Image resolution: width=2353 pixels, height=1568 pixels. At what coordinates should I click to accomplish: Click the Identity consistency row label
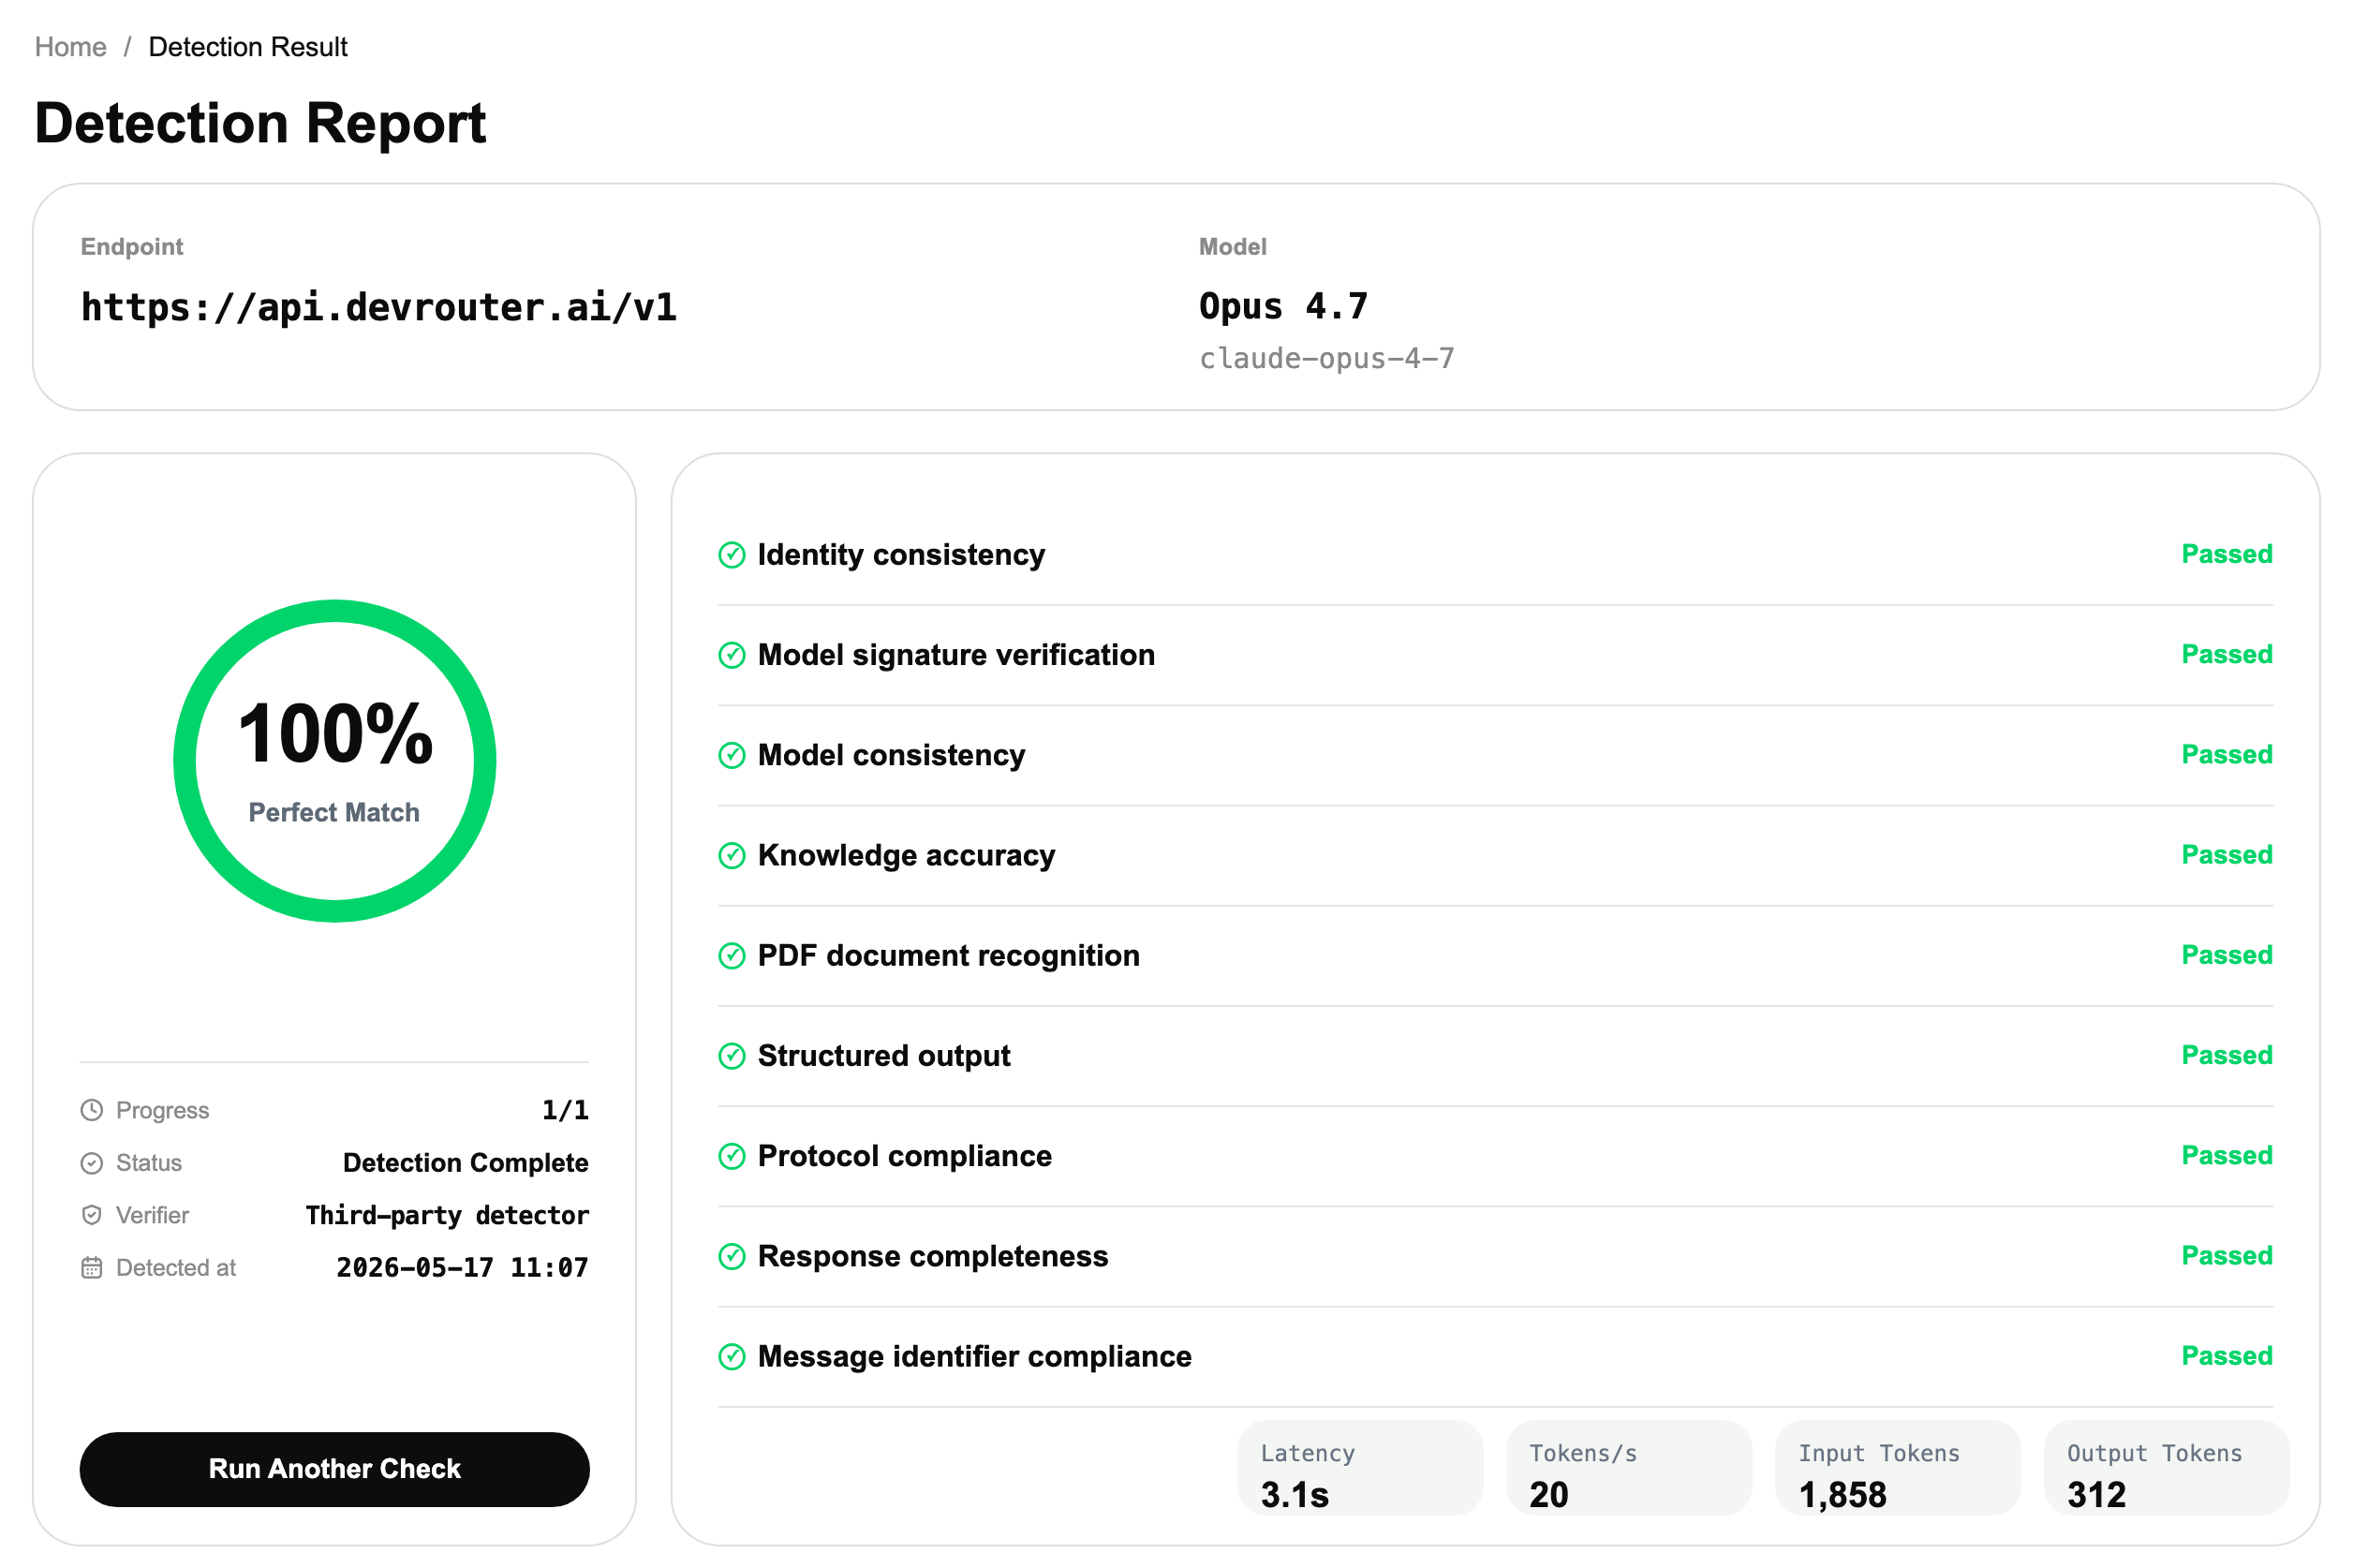[x=901, y=554]
